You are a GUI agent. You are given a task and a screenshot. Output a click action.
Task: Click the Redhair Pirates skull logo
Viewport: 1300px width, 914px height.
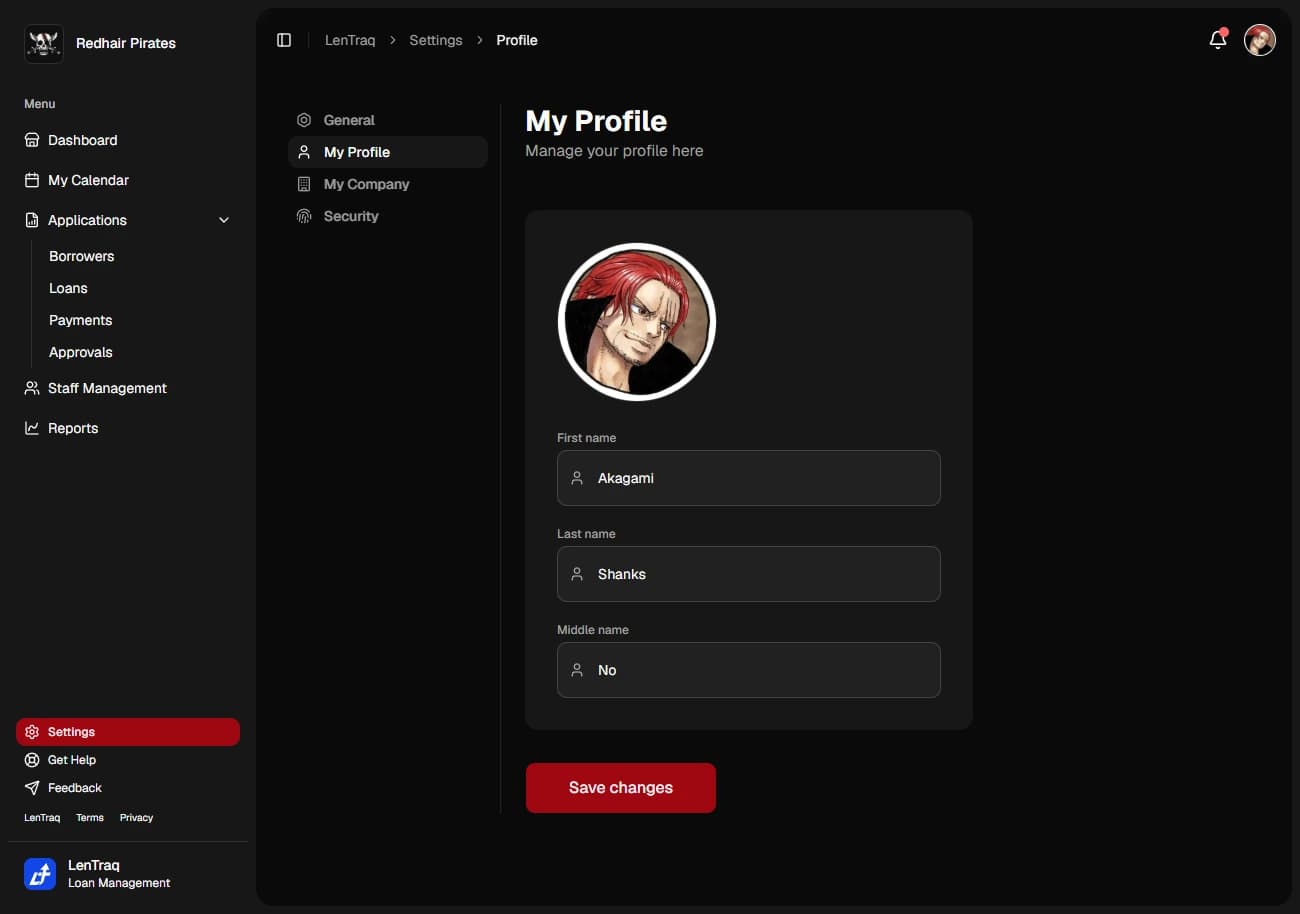click(x=44, y=43)
